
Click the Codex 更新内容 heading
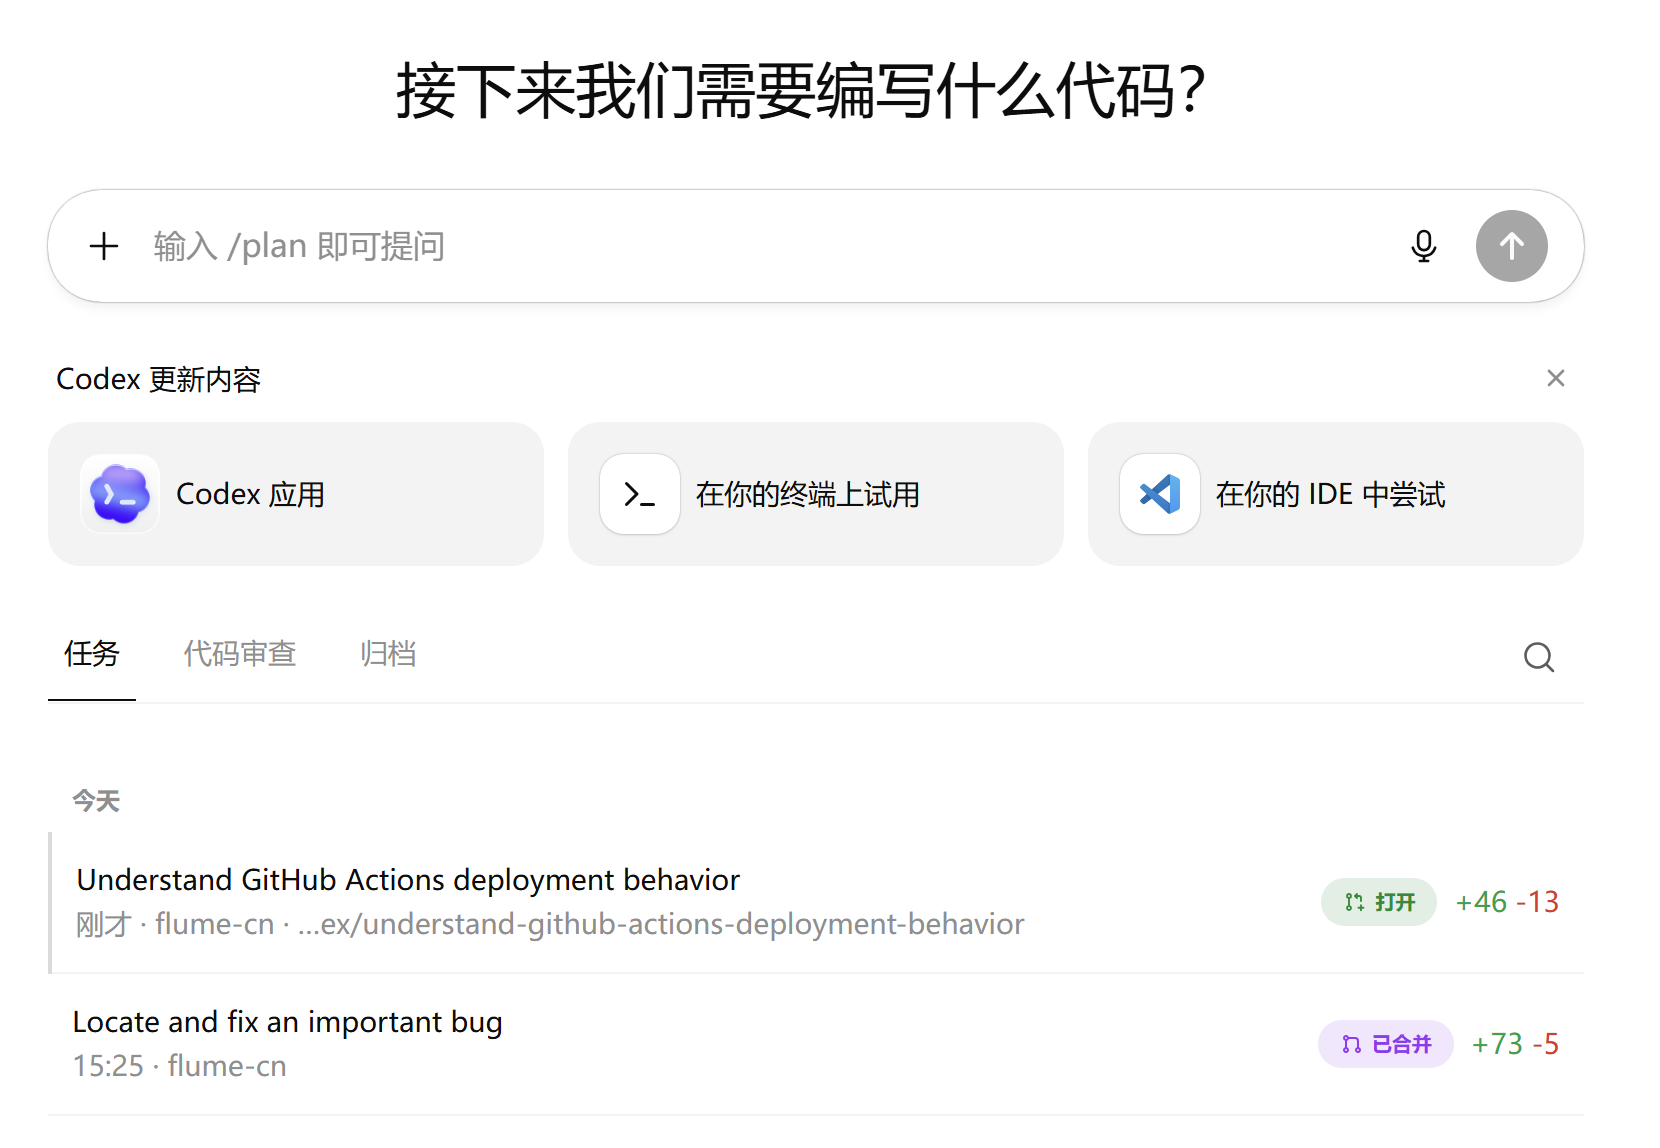(159, 379)
